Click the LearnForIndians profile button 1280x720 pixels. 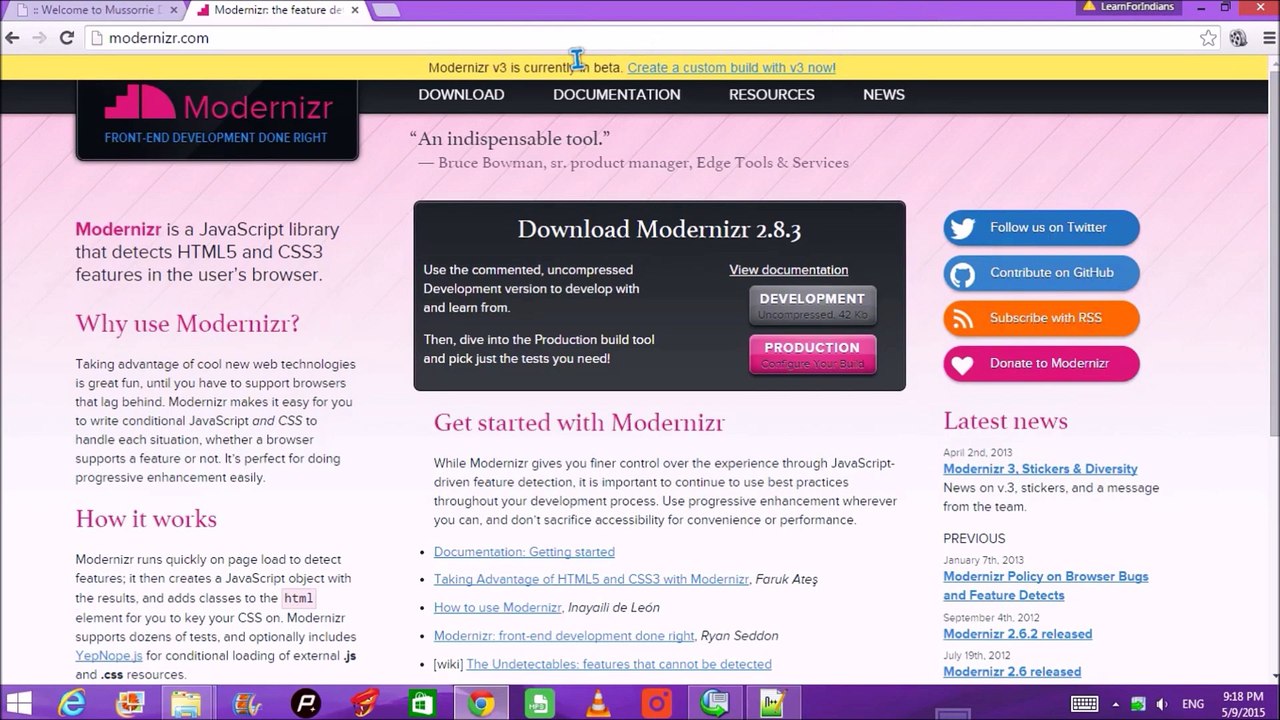click(x=1131, y=7)
